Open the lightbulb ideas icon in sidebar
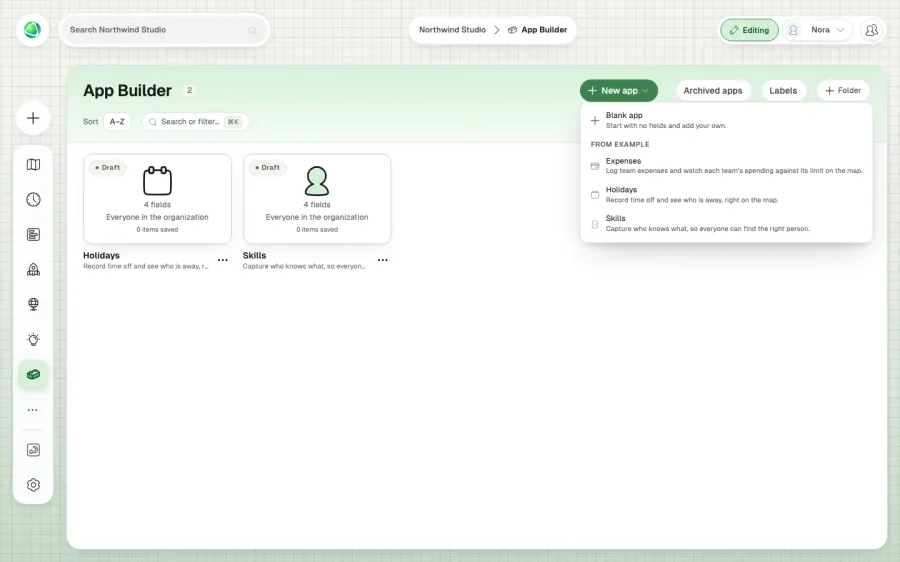This screenshot has height=562, width=900. [x=33, y=339]
